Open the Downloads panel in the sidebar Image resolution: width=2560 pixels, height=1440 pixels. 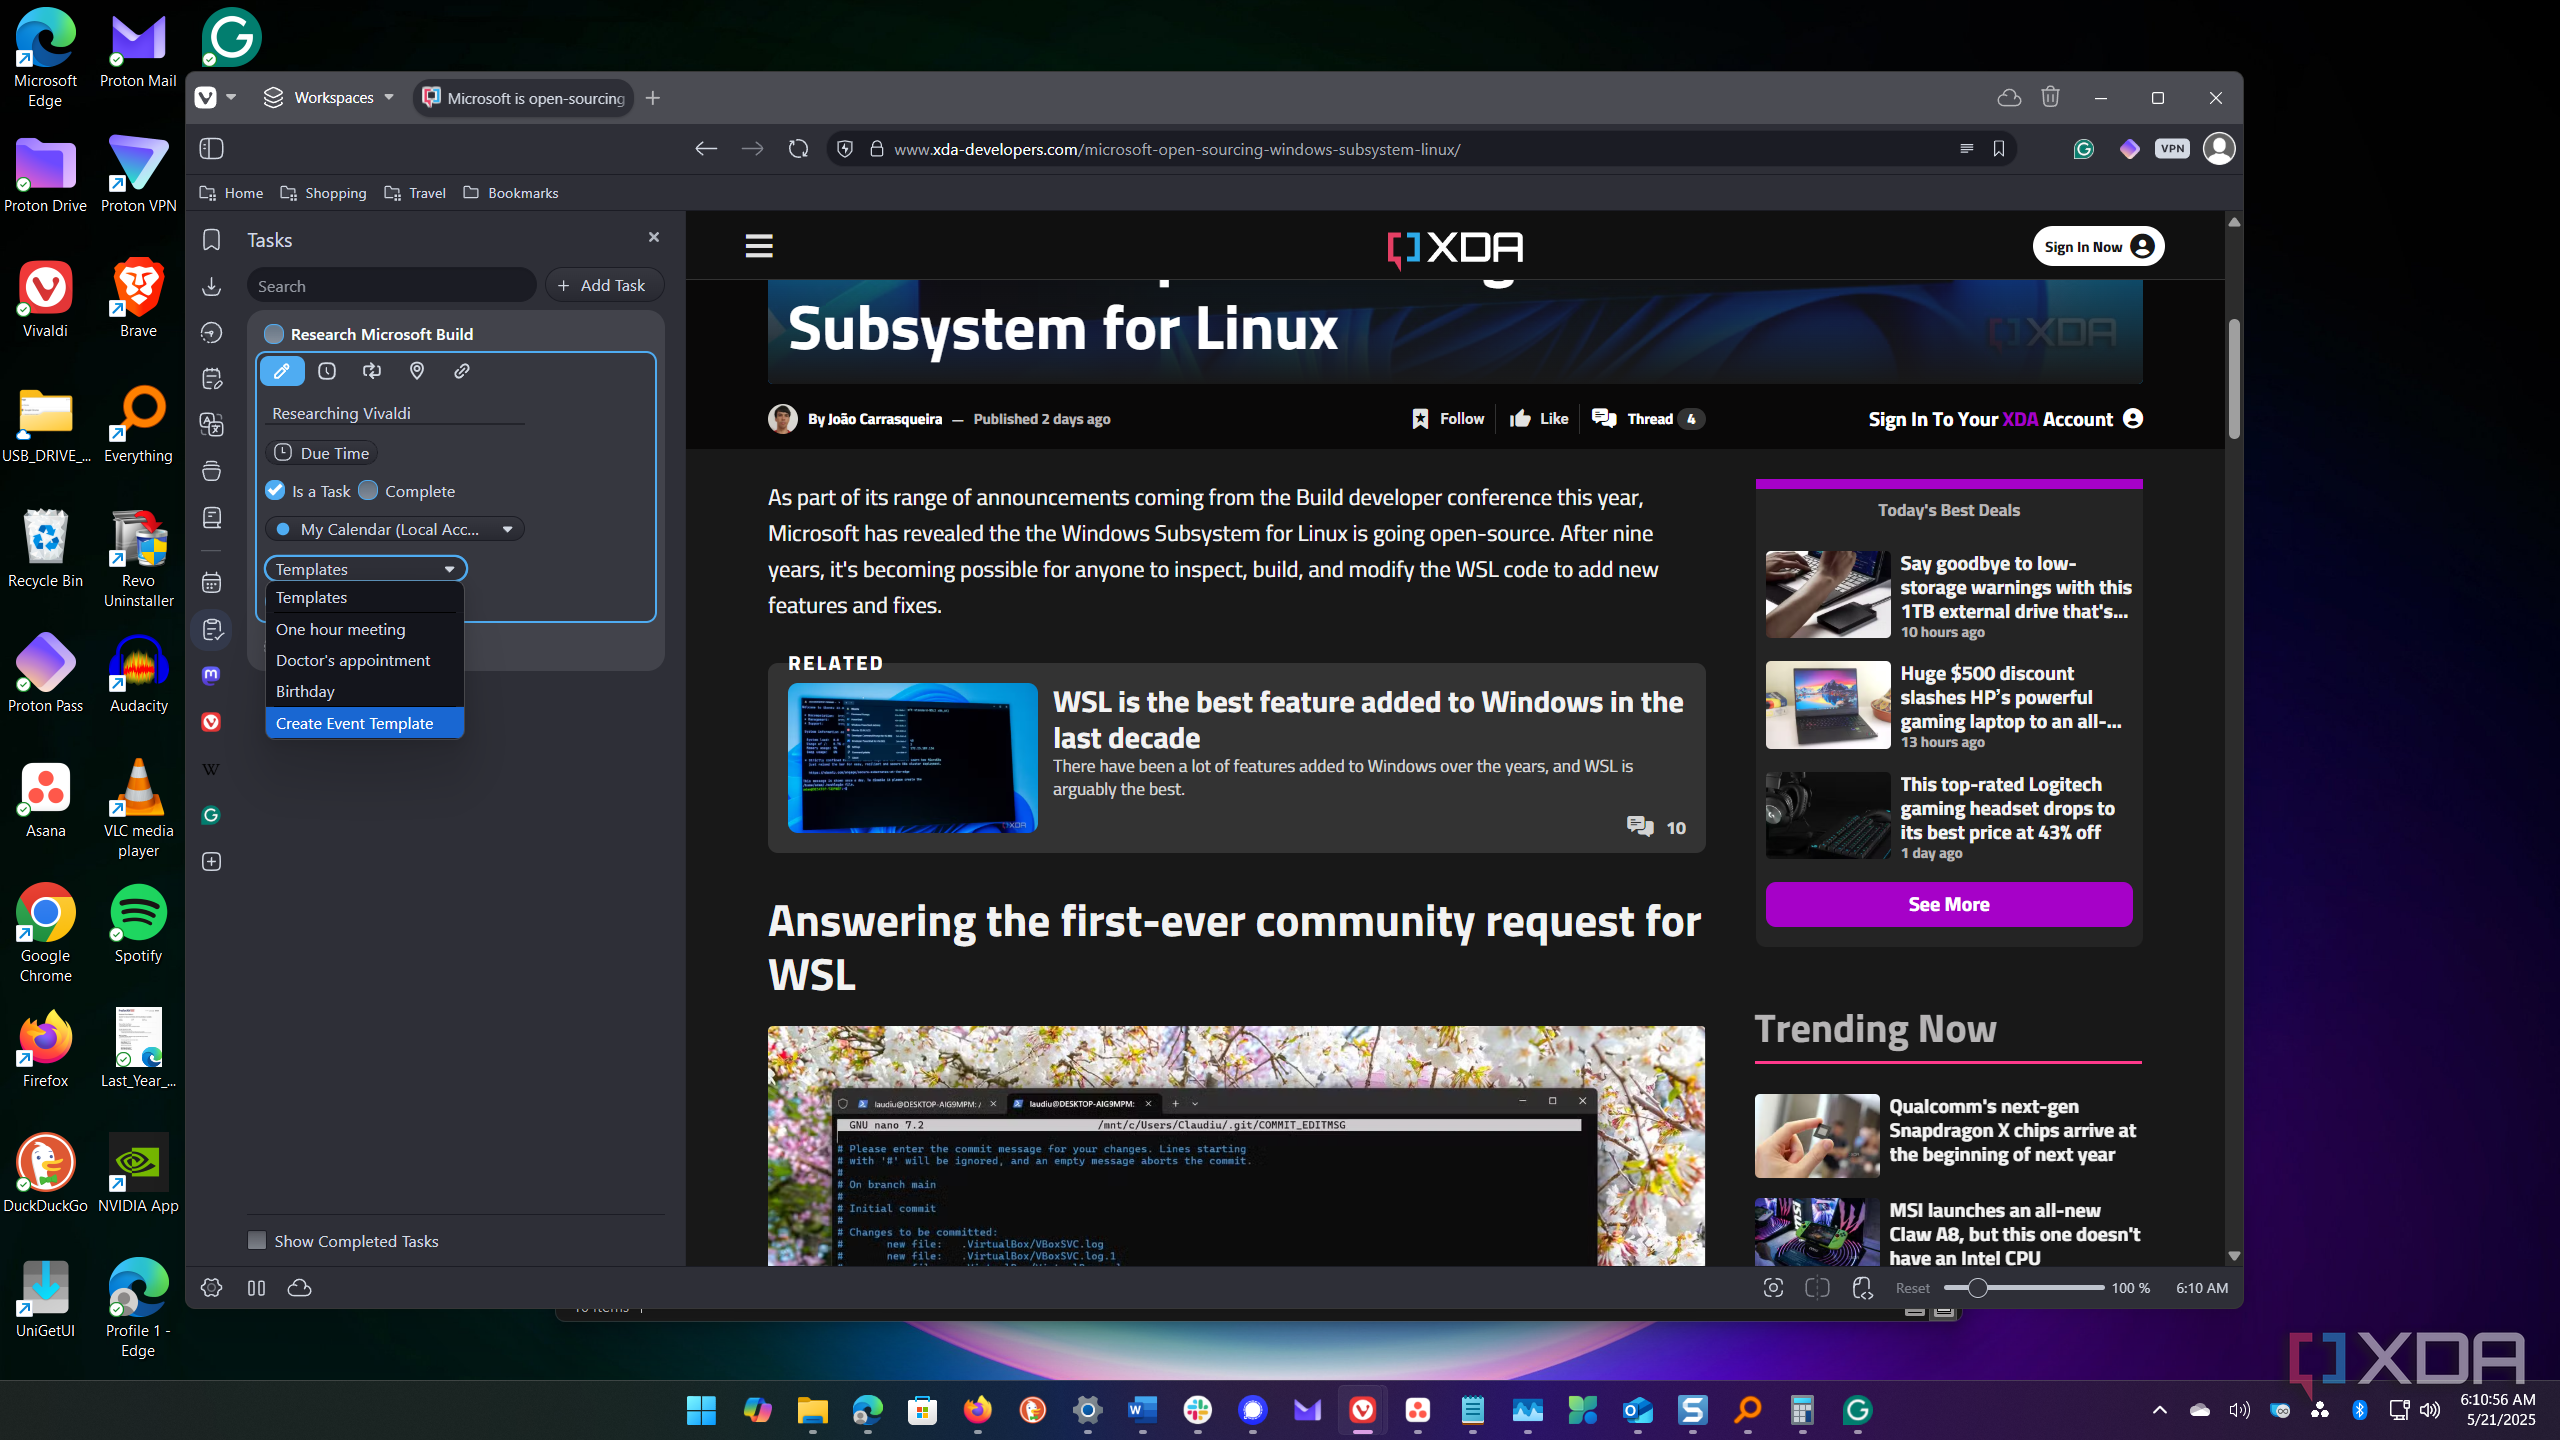coord(211,287)
